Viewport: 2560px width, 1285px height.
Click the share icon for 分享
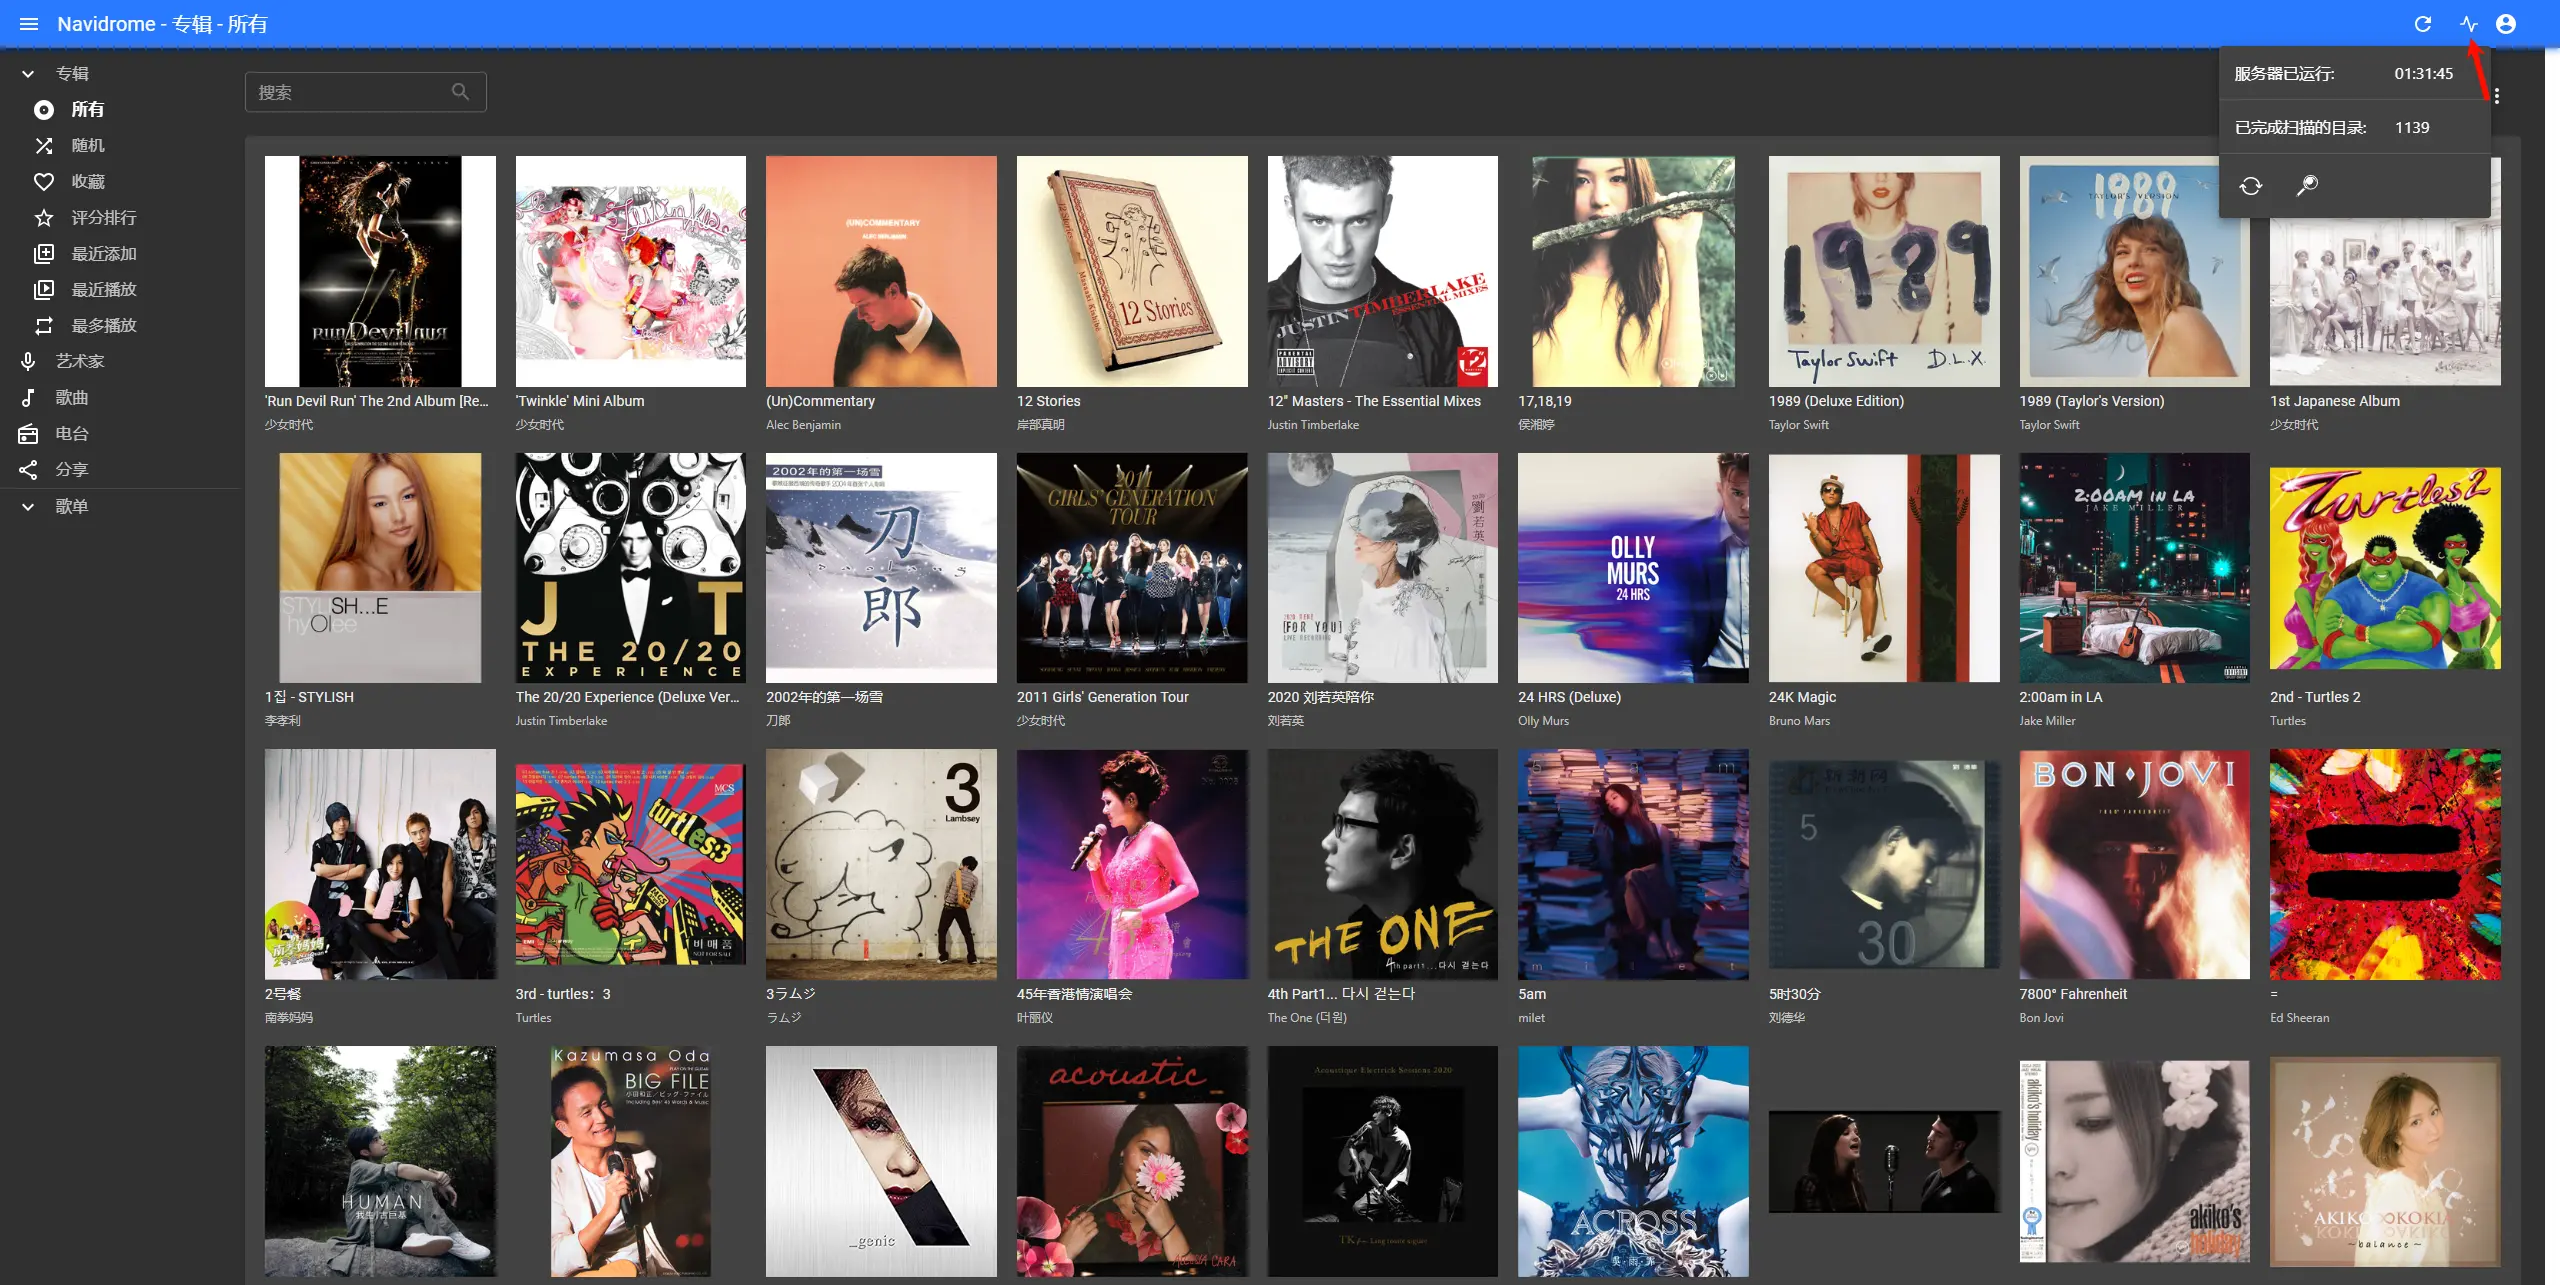click(x=28, y=470)
